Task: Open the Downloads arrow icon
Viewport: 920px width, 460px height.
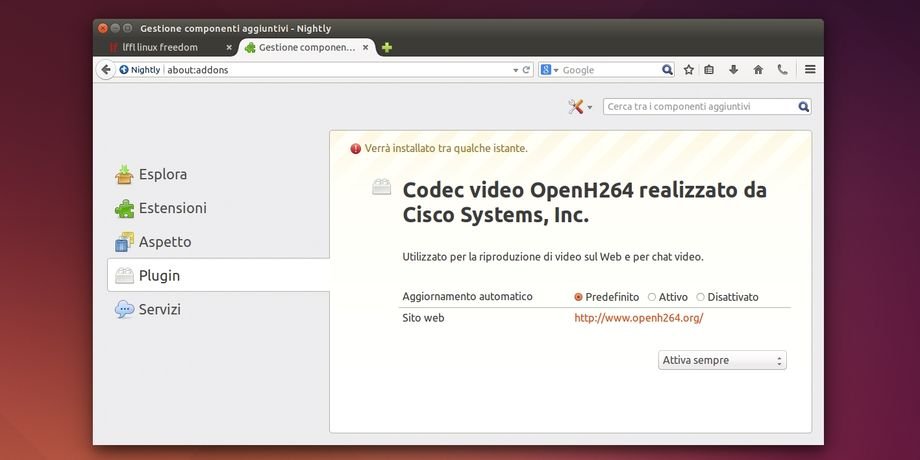Action: 733,70
